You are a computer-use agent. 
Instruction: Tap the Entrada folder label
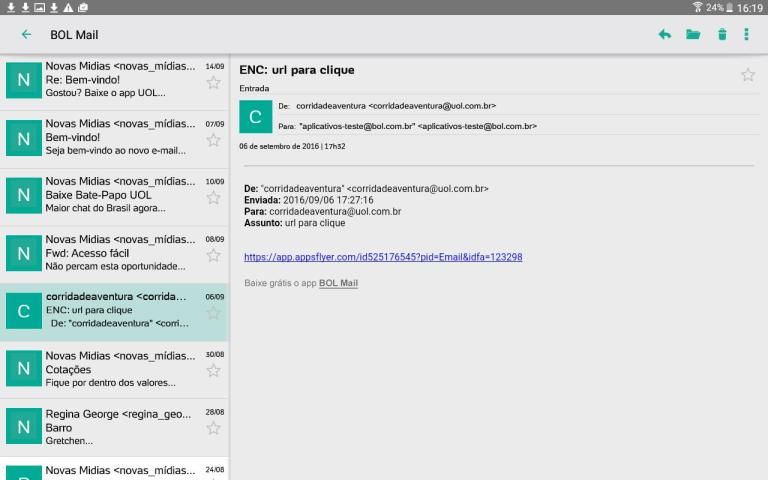[254, 89]
